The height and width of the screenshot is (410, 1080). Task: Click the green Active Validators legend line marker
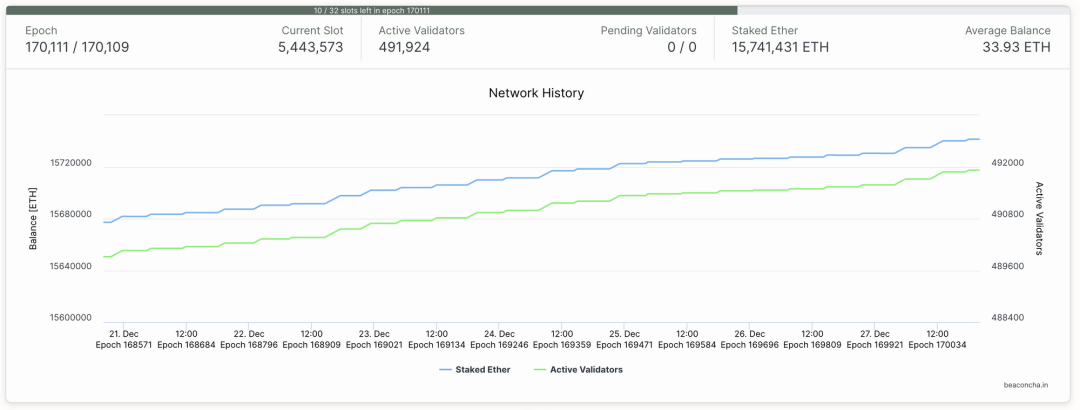click(540, 369)
